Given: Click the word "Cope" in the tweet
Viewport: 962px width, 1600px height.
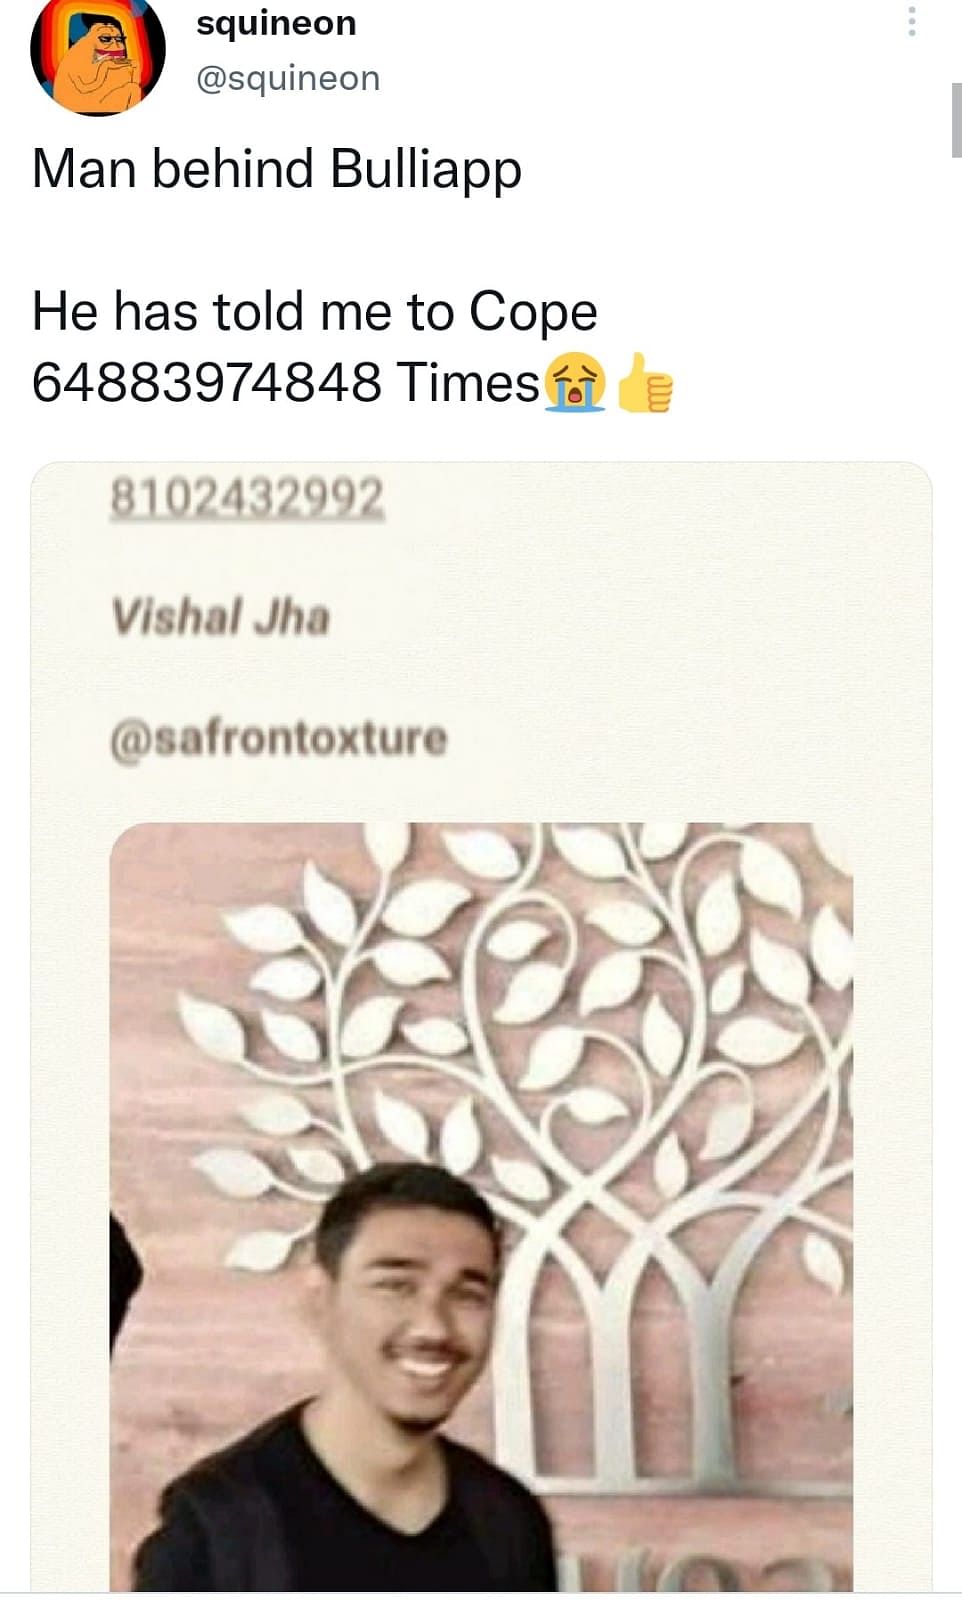Looking at the screenshot, I should coord(533,311).
